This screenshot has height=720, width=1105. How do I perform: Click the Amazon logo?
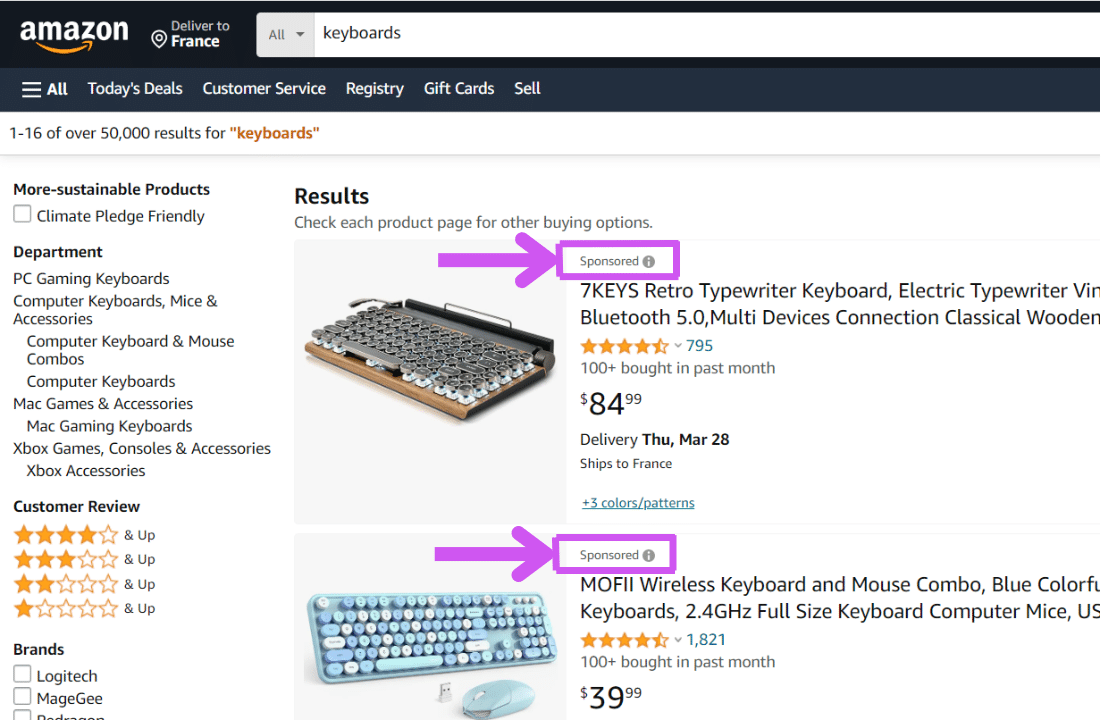tap(74, 34)
